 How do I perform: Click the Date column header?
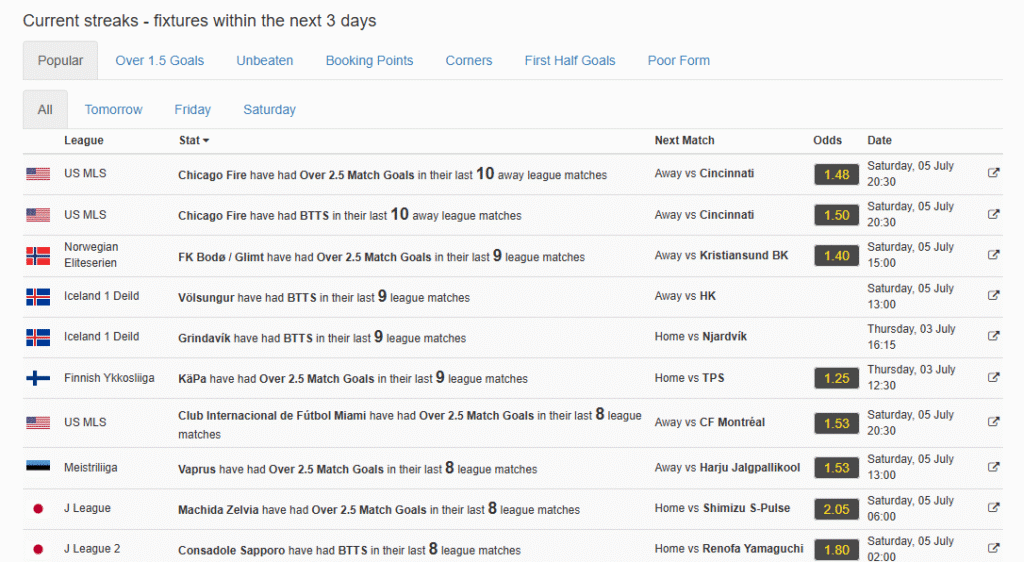pyautogui.click(x=879, y=140)
